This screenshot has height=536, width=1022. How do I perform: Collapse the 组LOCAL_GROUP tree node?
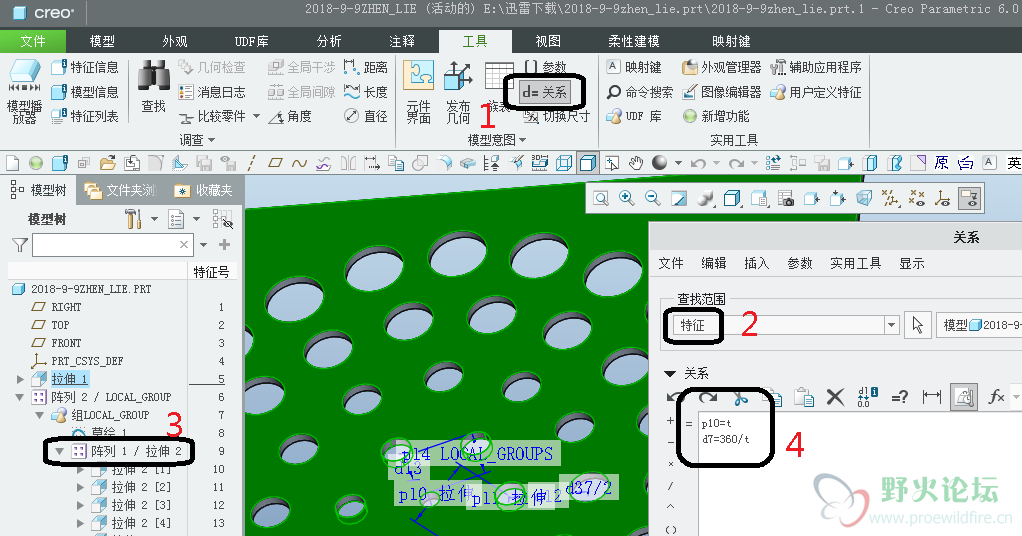coord(40,415)
